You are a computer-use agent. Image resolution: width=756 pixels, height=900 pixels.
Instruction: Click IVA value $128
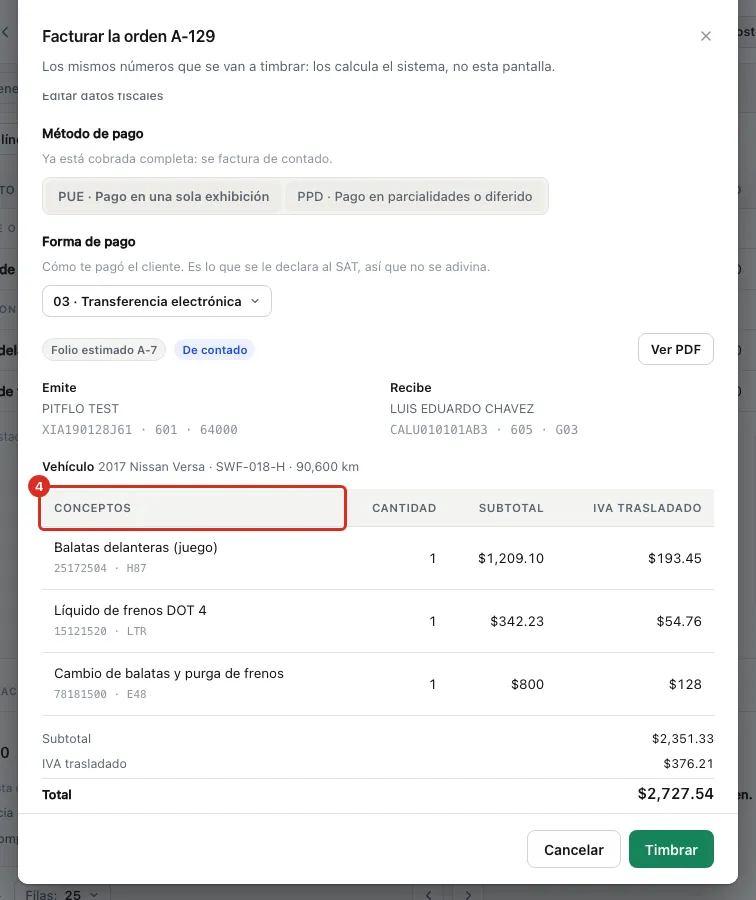coord(685,685)
